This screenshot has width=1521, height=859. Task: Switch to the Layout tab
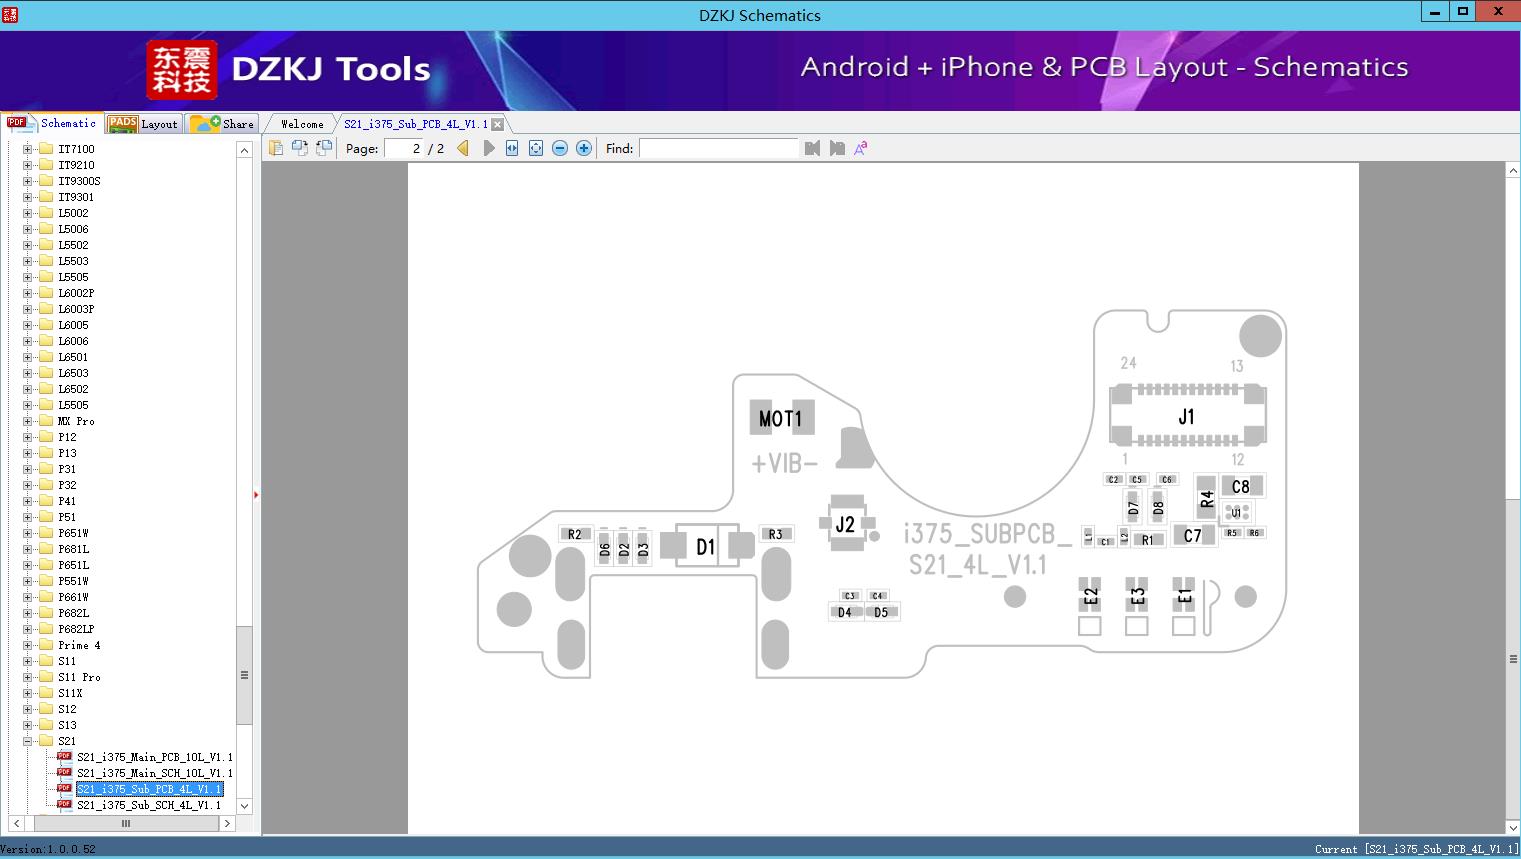click(145, 124)
